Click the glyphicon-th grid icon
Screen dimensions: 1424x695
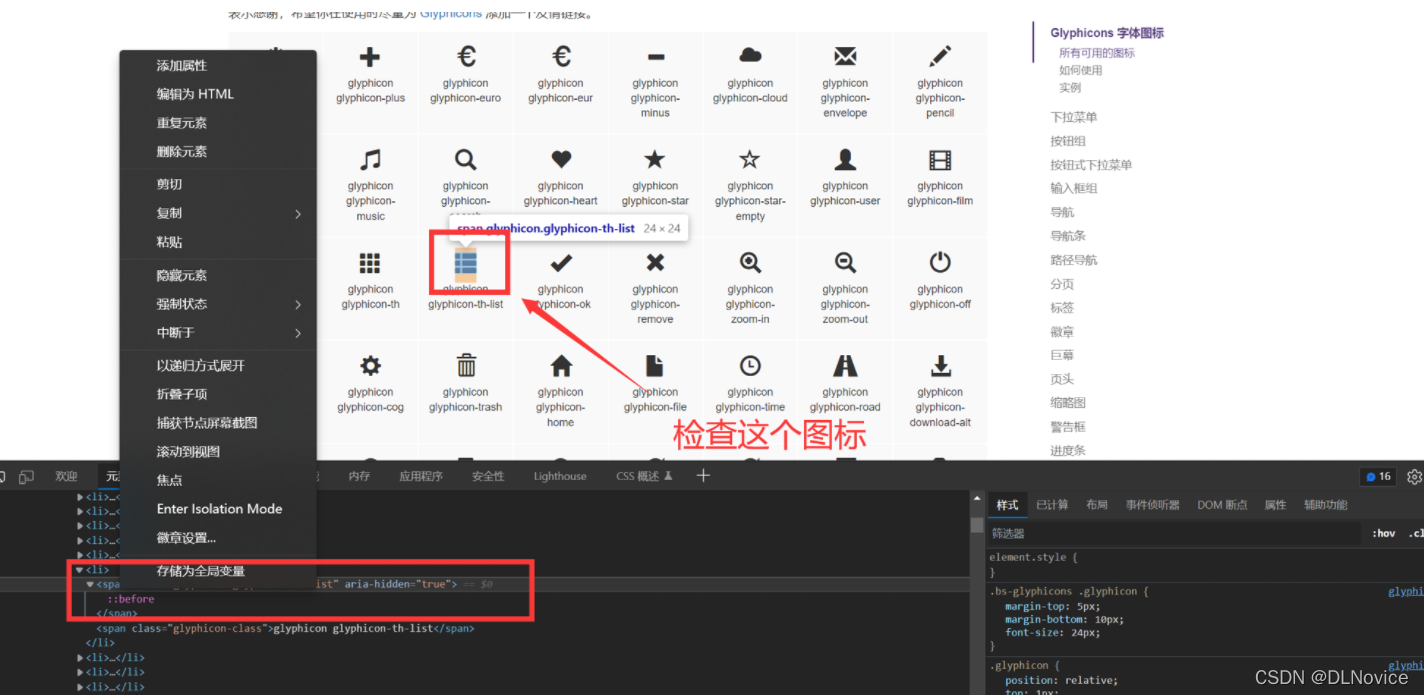pos(370,262)
